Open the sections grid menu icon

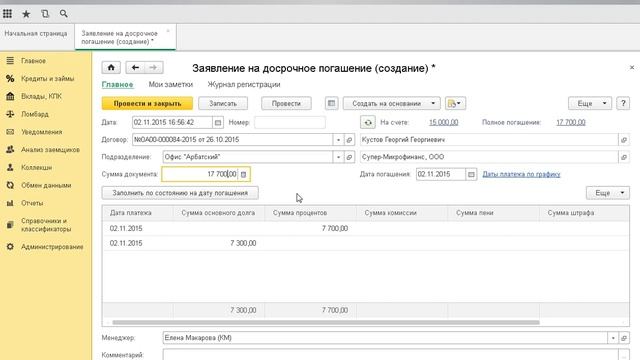point(7,13)
